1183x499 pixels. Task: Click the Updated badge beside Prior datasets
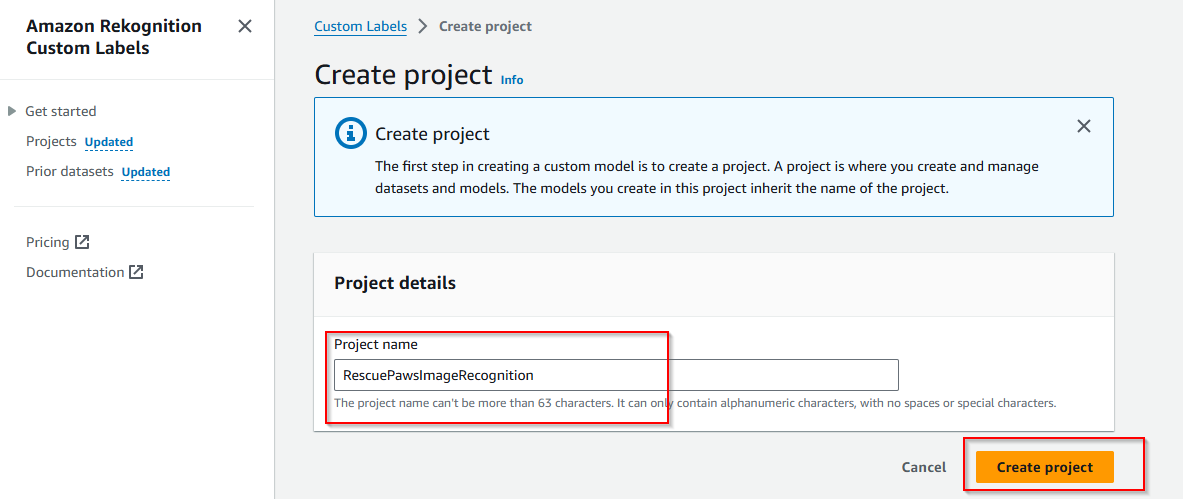coord(146,172)
